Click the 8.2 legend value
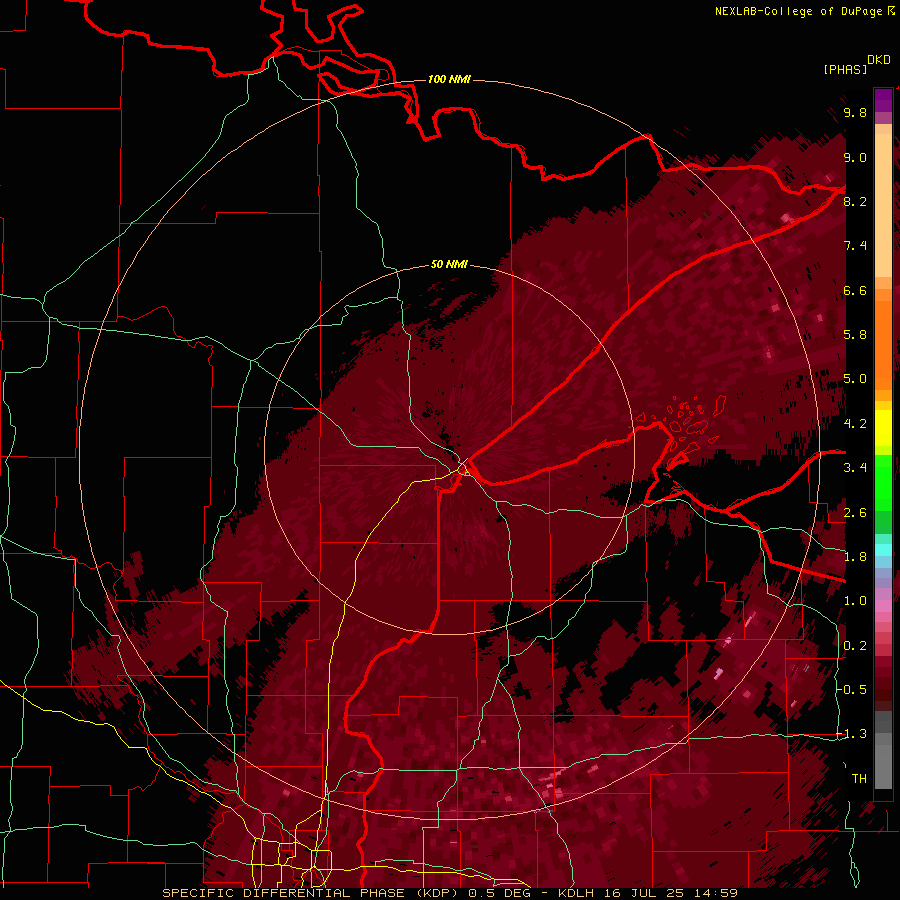The width and height of the screenshot is (900, 900). click(855, 201)
